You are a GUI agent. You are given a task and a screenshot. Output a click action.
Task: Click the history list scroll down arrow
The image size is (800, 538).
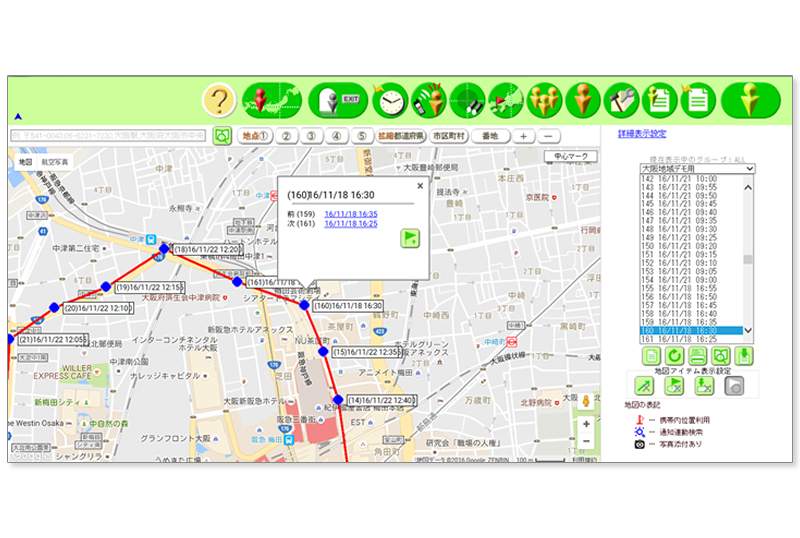click(x=748, y=330)
